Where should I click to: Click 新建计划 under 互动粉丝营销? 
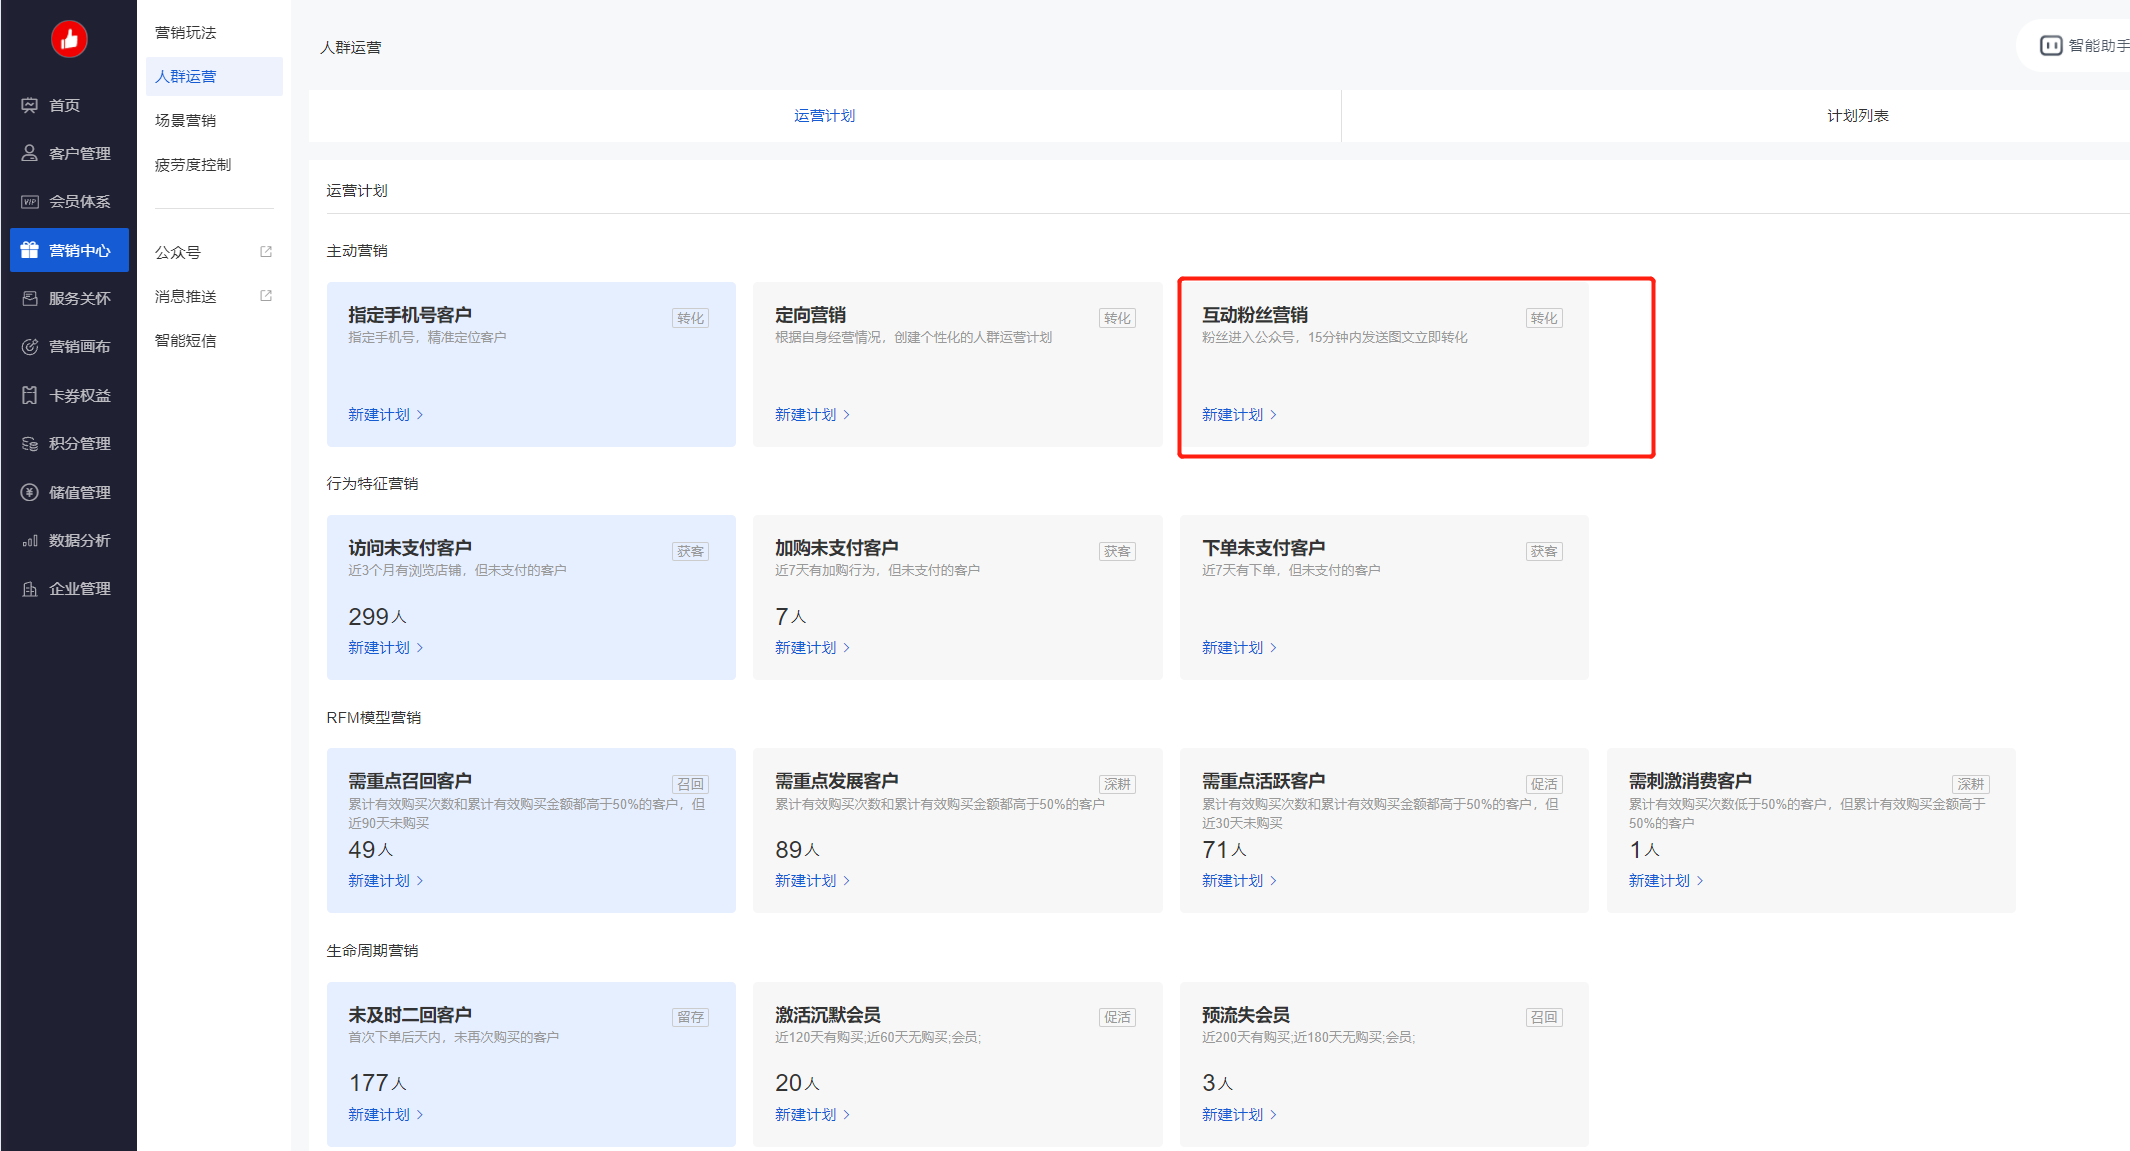(x=1239, y=414)
